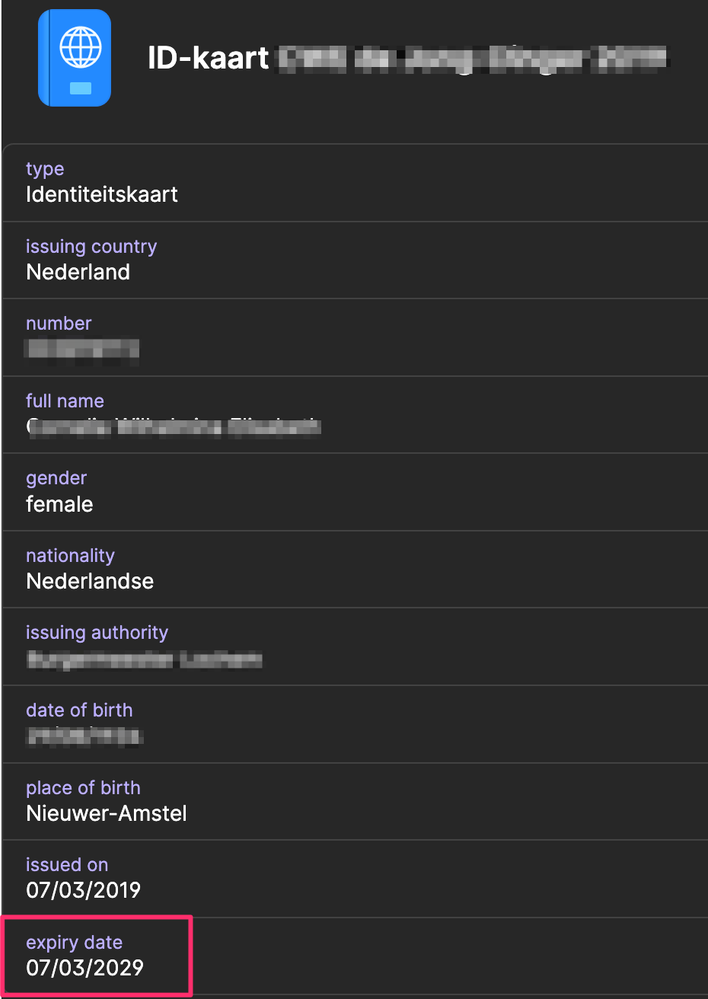
Task: Click the 'issuing authority' label
Action: tap(97, 633)
